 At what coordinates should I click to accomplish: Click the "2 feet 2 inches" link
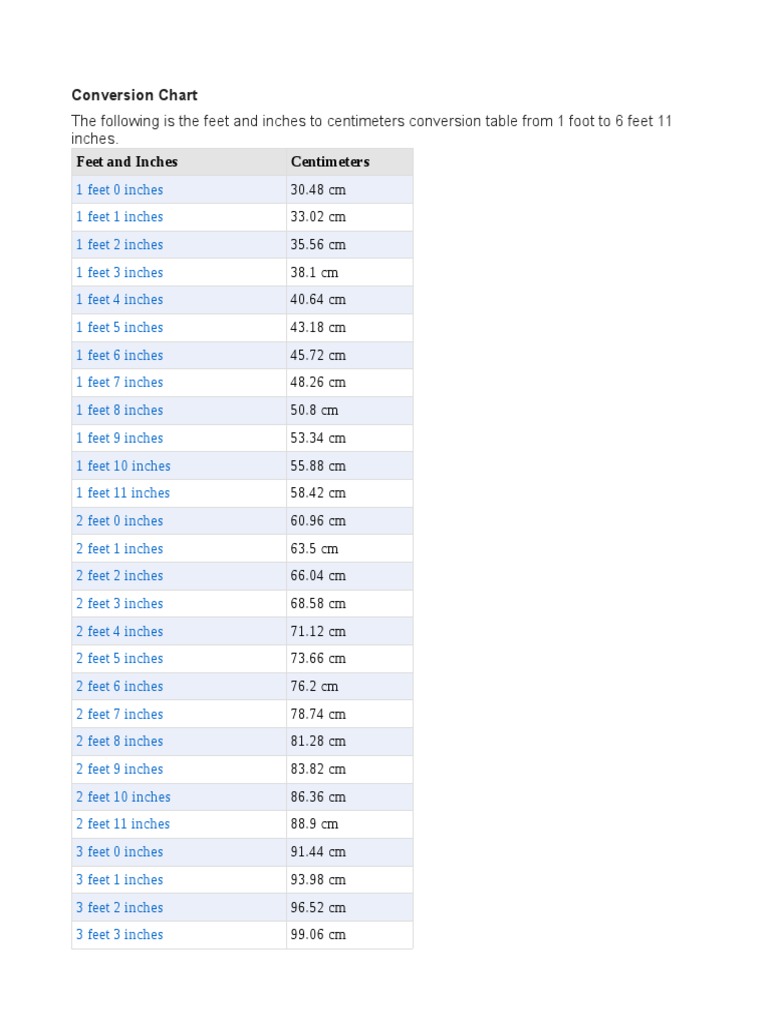point(119,576)
